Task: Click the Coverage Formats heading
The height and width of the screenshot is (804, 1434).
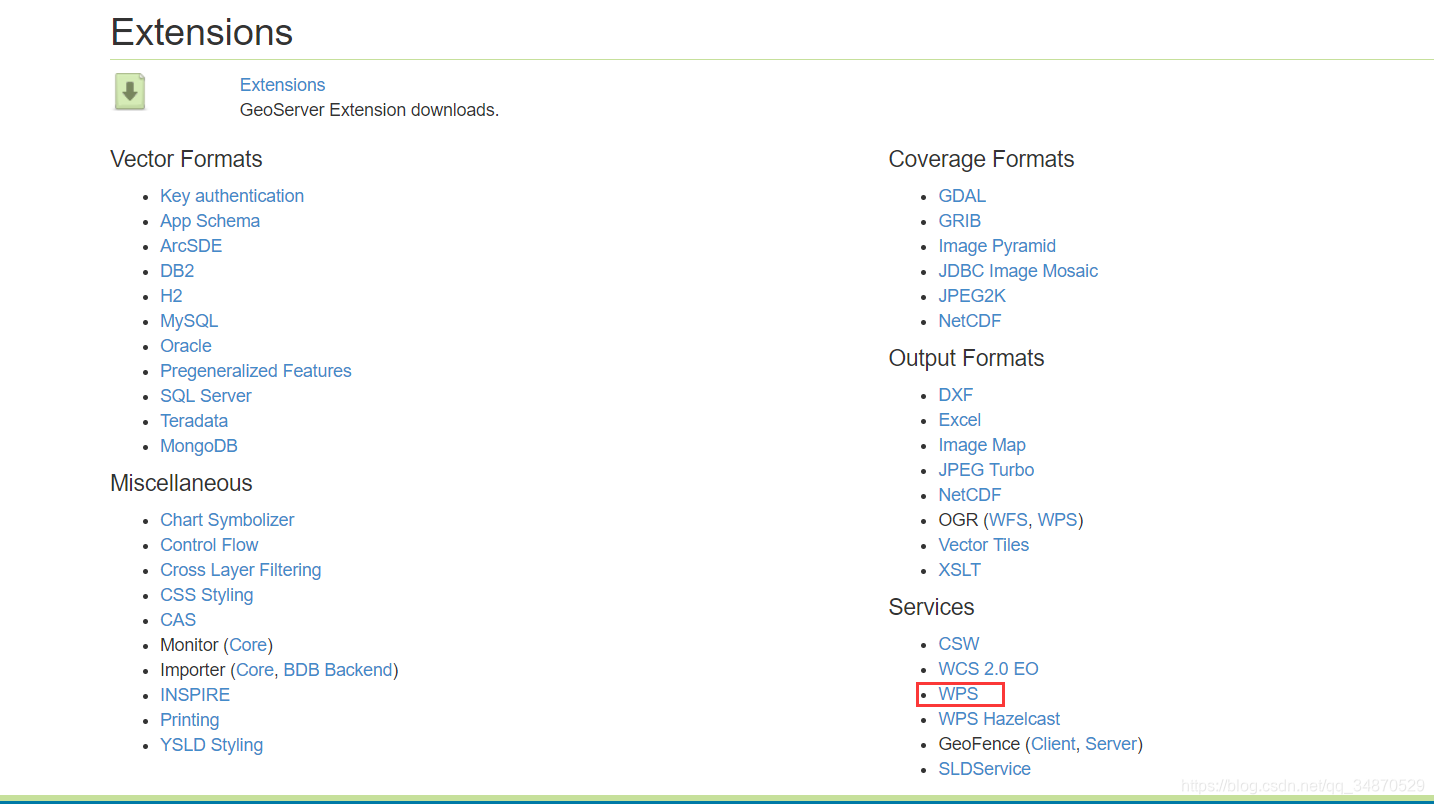Action: click(x=981, y=159)
